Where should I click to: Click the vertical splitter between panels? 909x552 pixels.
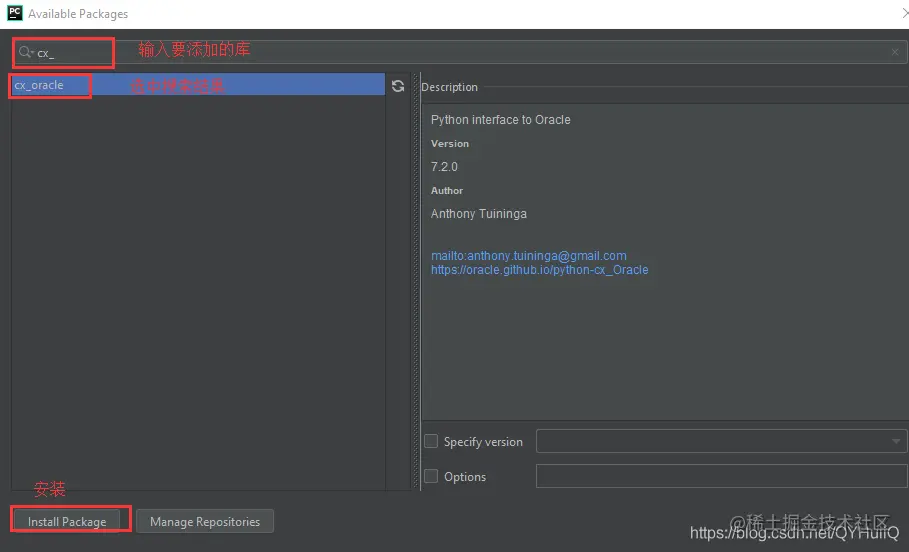[416, 281]
